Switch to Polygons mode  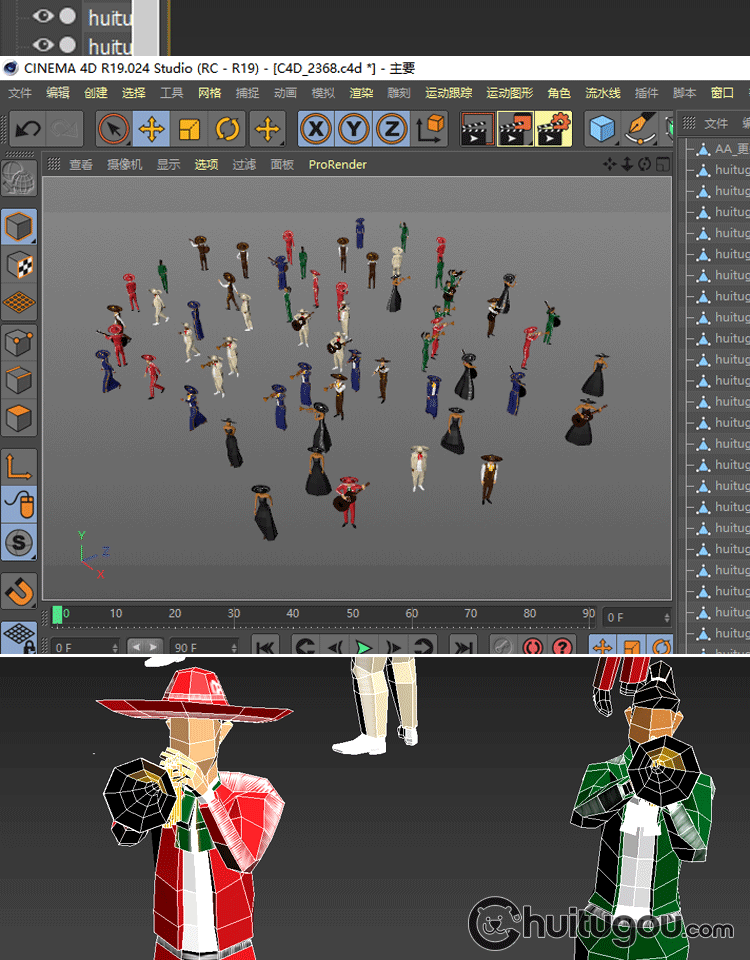[19, 418]
